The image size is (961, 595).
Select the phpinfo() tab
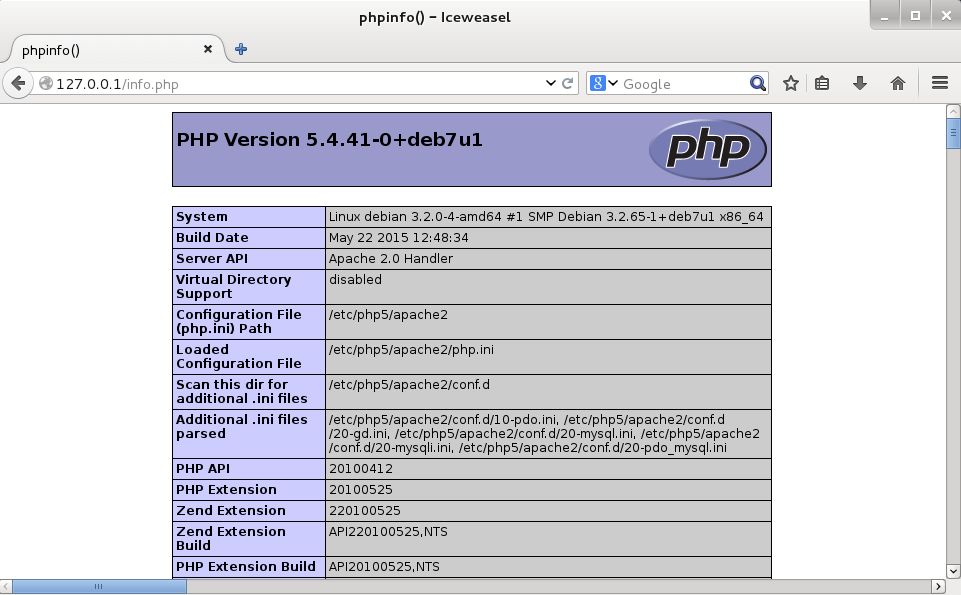click(100, 49)
